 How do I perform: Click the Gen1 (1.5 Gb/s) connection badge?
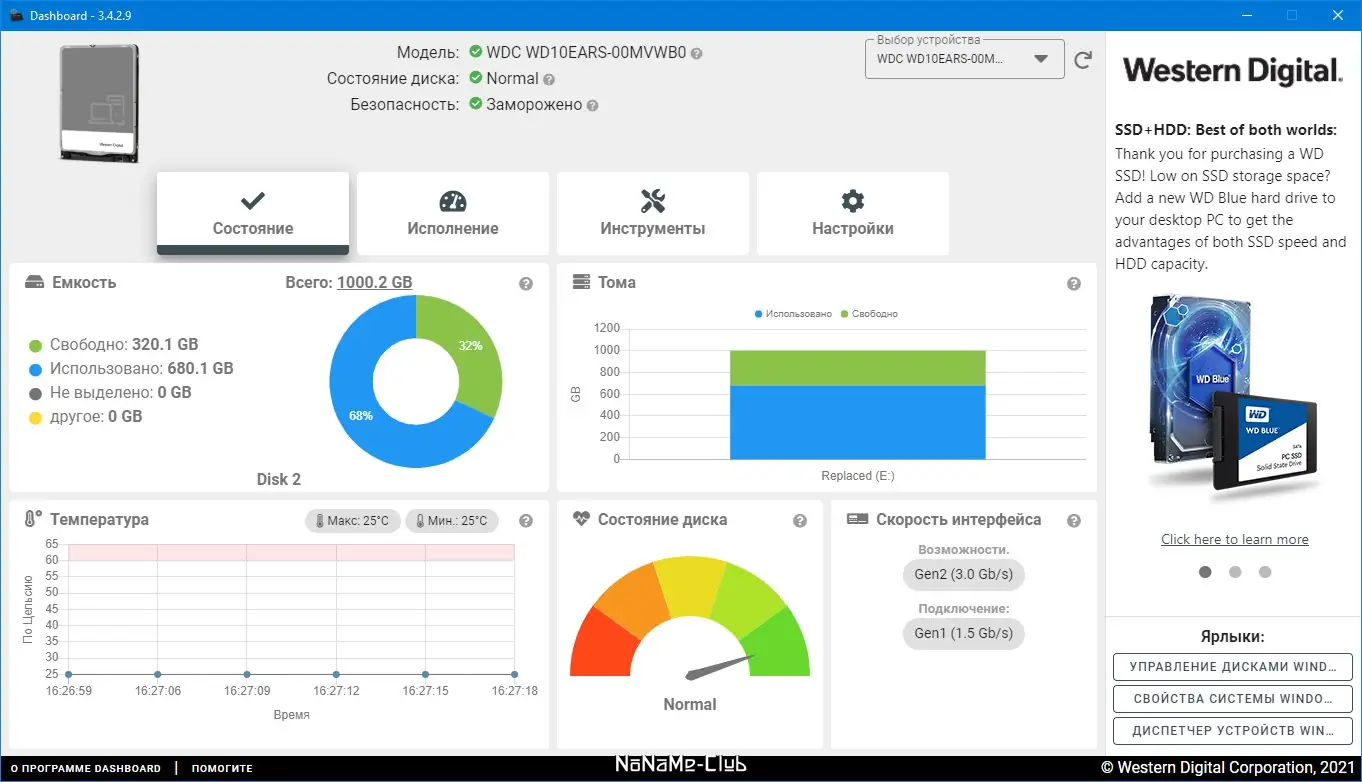point(964,633)
